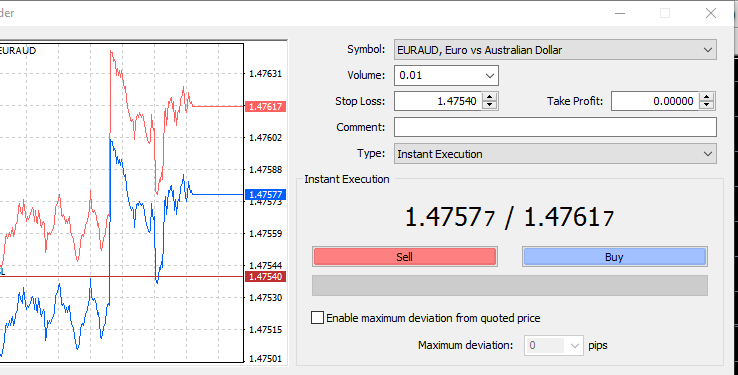Increase Stop Loss with up arrow
Viewport: 738px width, 375px height.
click(490, 97)
